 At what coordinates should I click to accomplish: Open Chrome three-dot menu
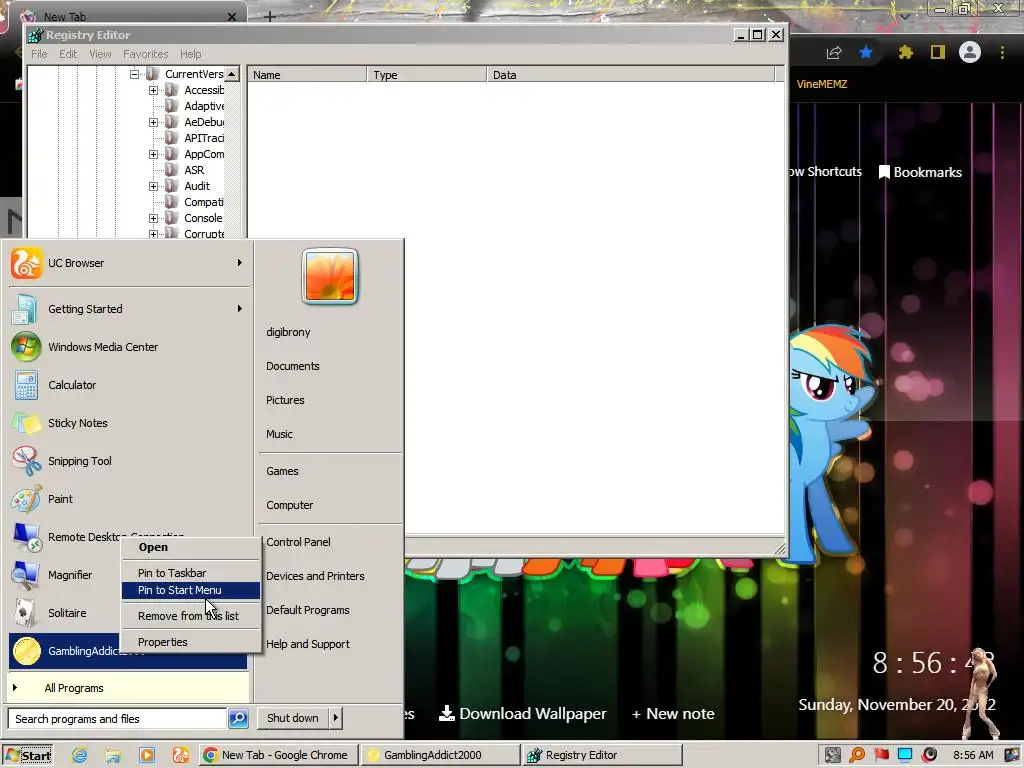(x=1002, y=52)
